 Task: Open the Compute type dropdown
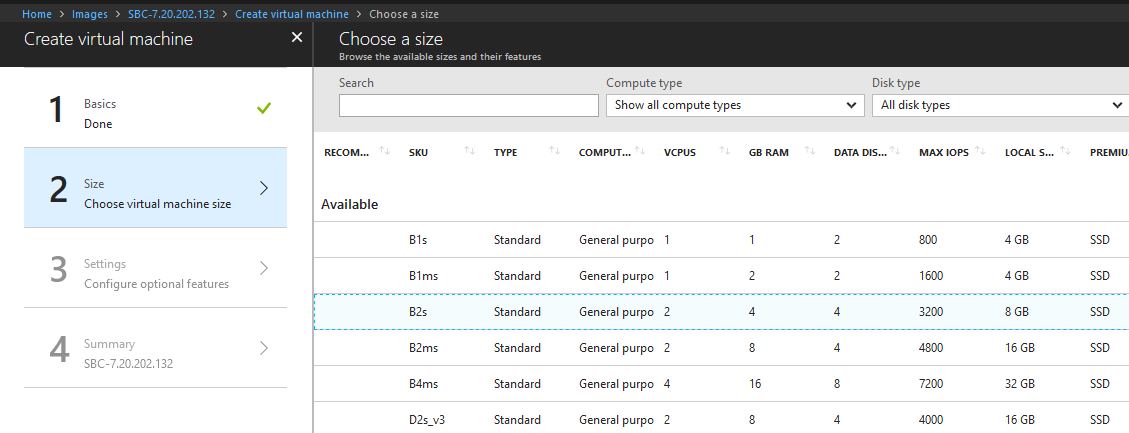(x=735, y=105)
